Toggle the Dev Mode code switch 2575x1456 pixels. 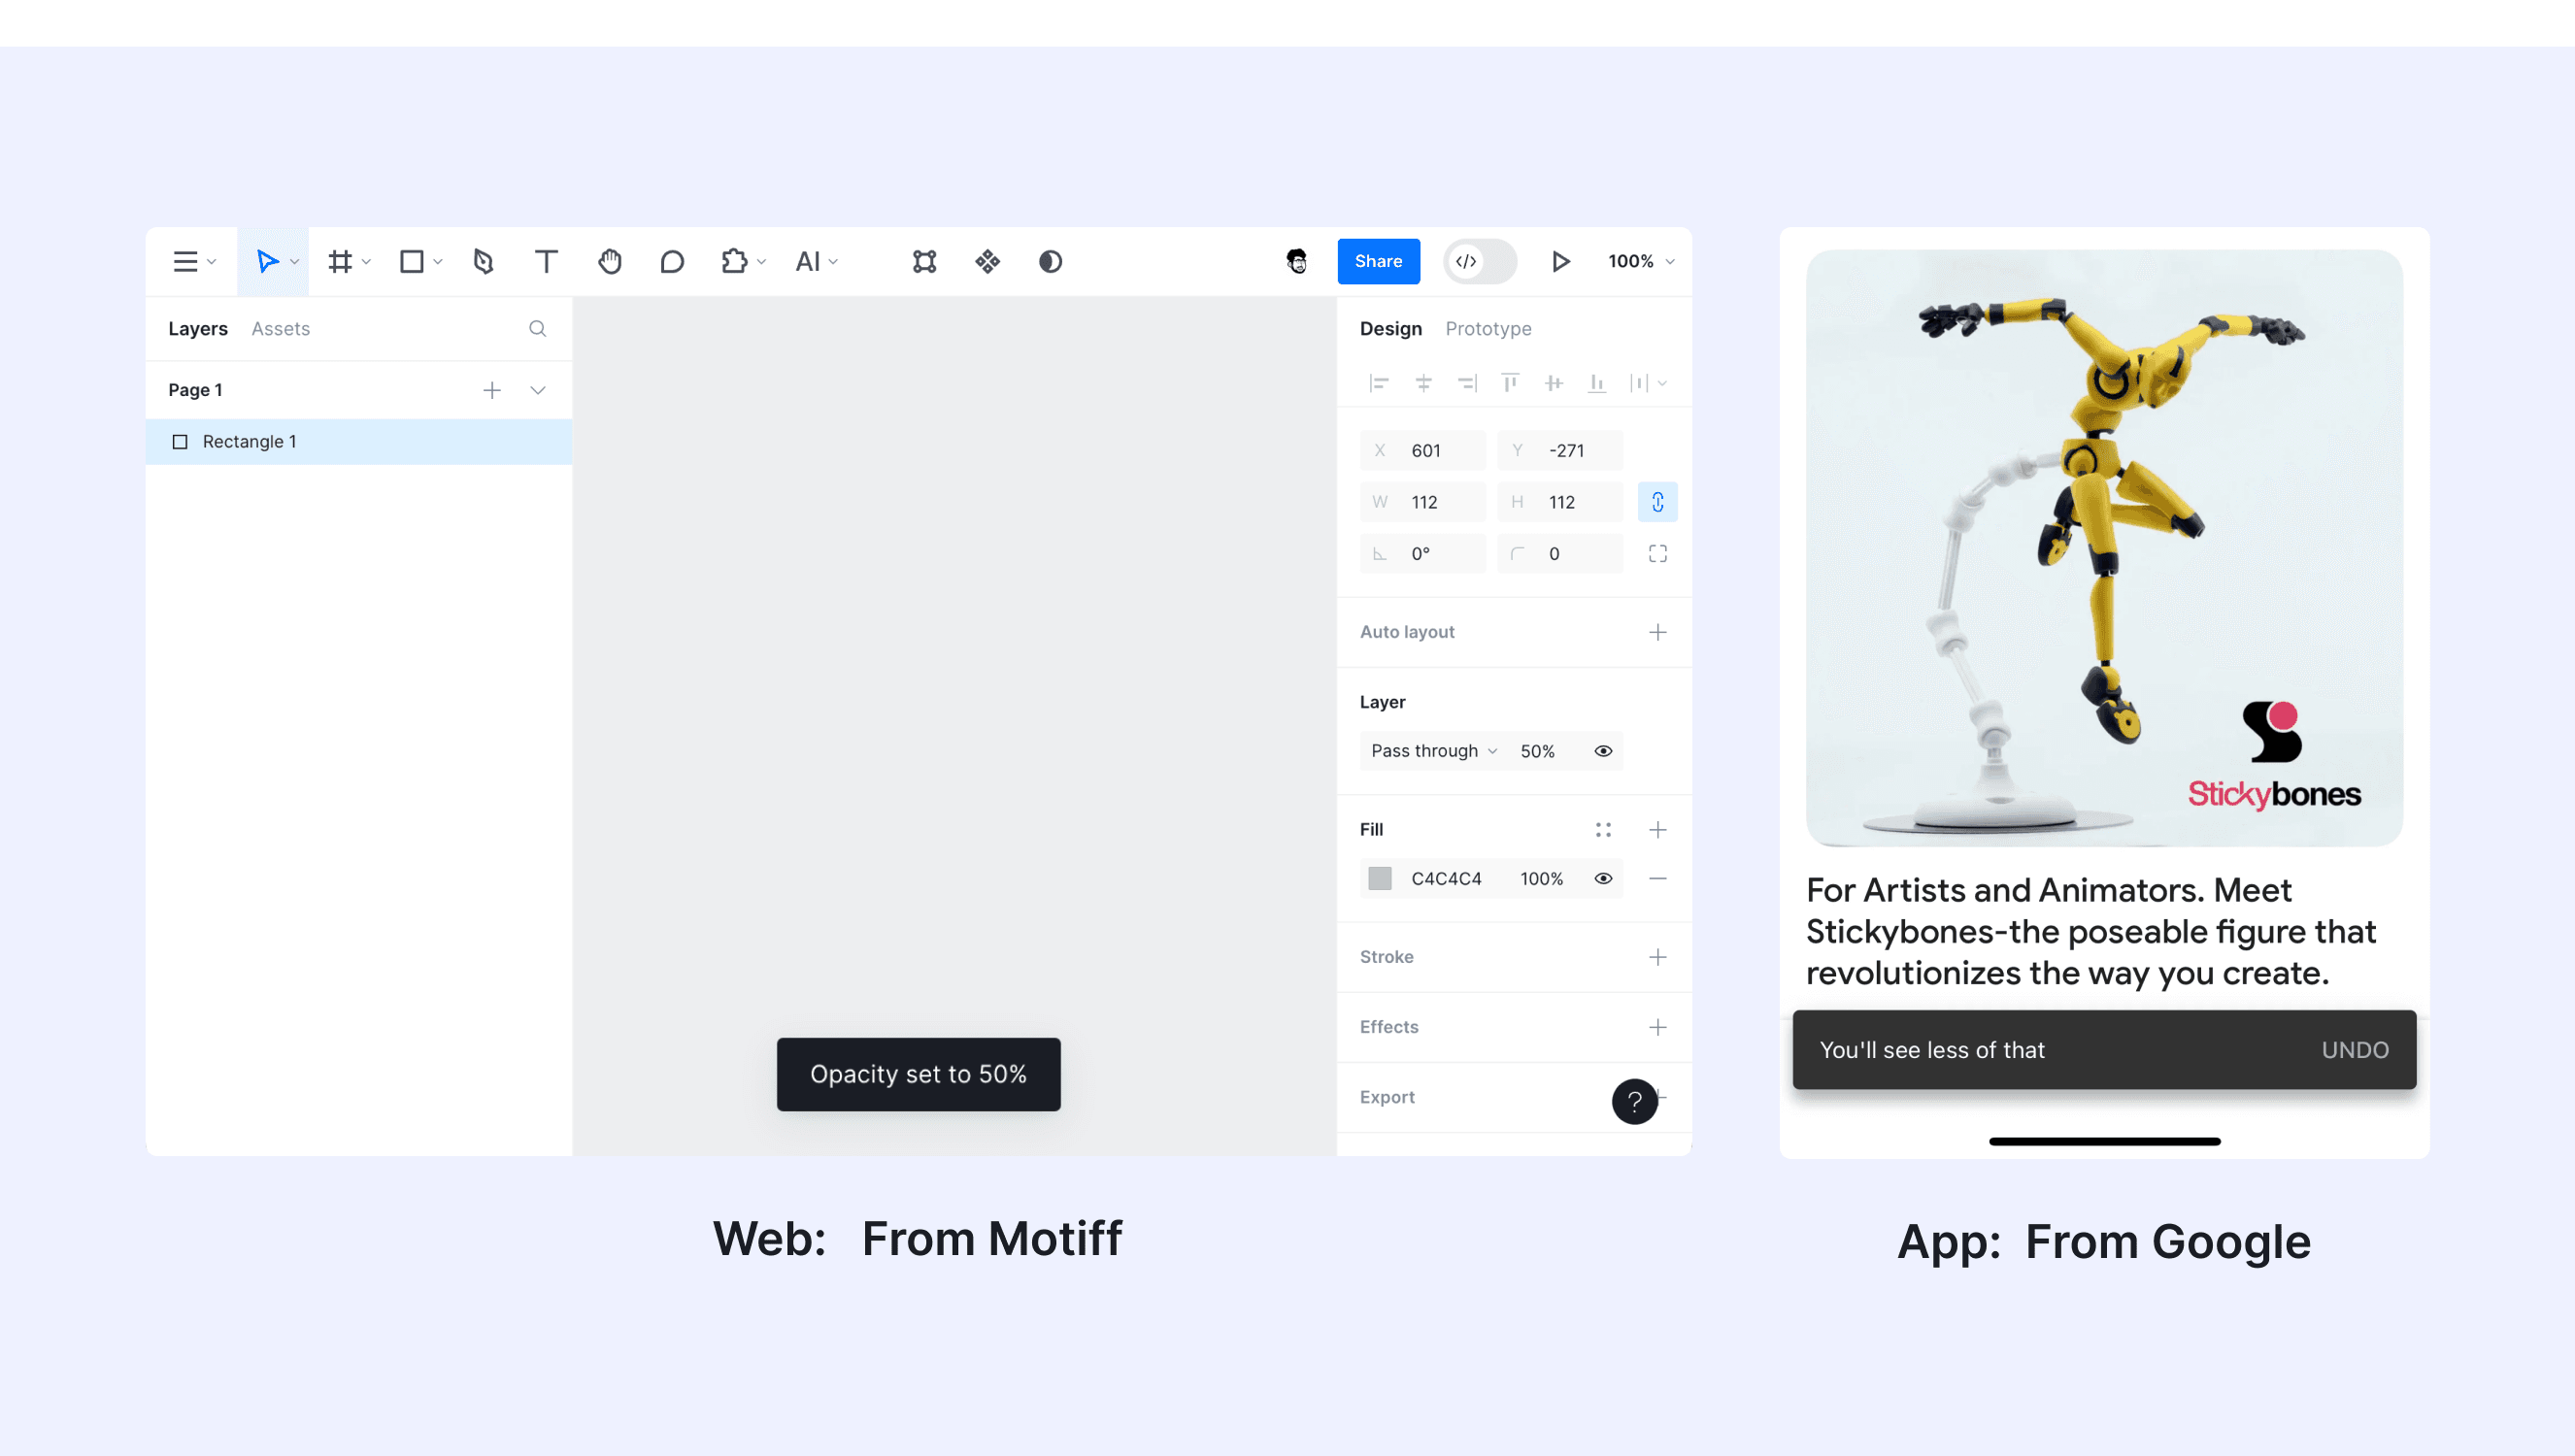tap(1480, 262)
